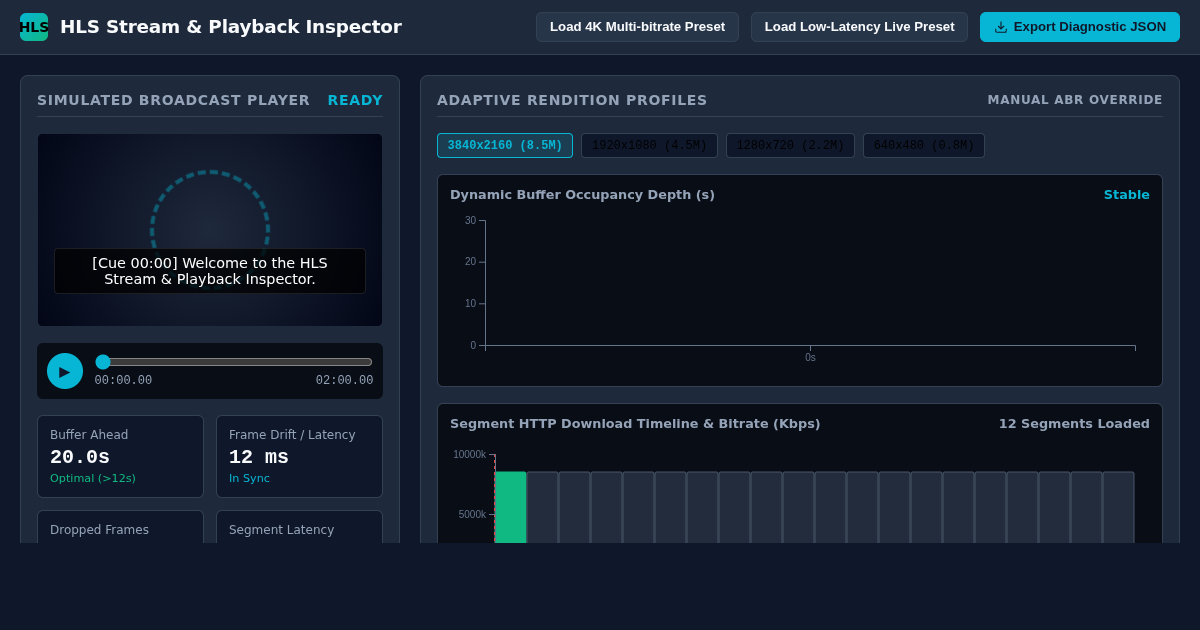
Task: Select the 1280x720 (2.2M) rendition
Action: click(790, 146)
